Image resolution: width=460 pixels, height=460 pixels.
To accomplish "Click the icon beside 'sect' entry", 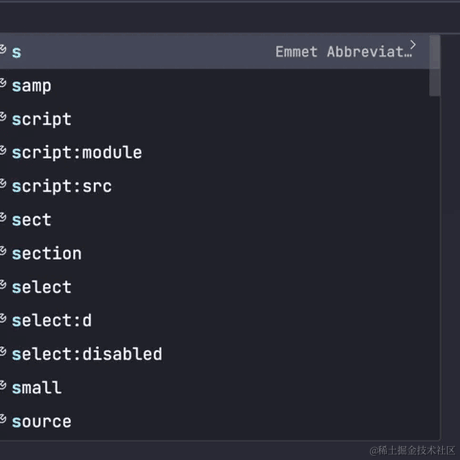I will coord(3,217).
